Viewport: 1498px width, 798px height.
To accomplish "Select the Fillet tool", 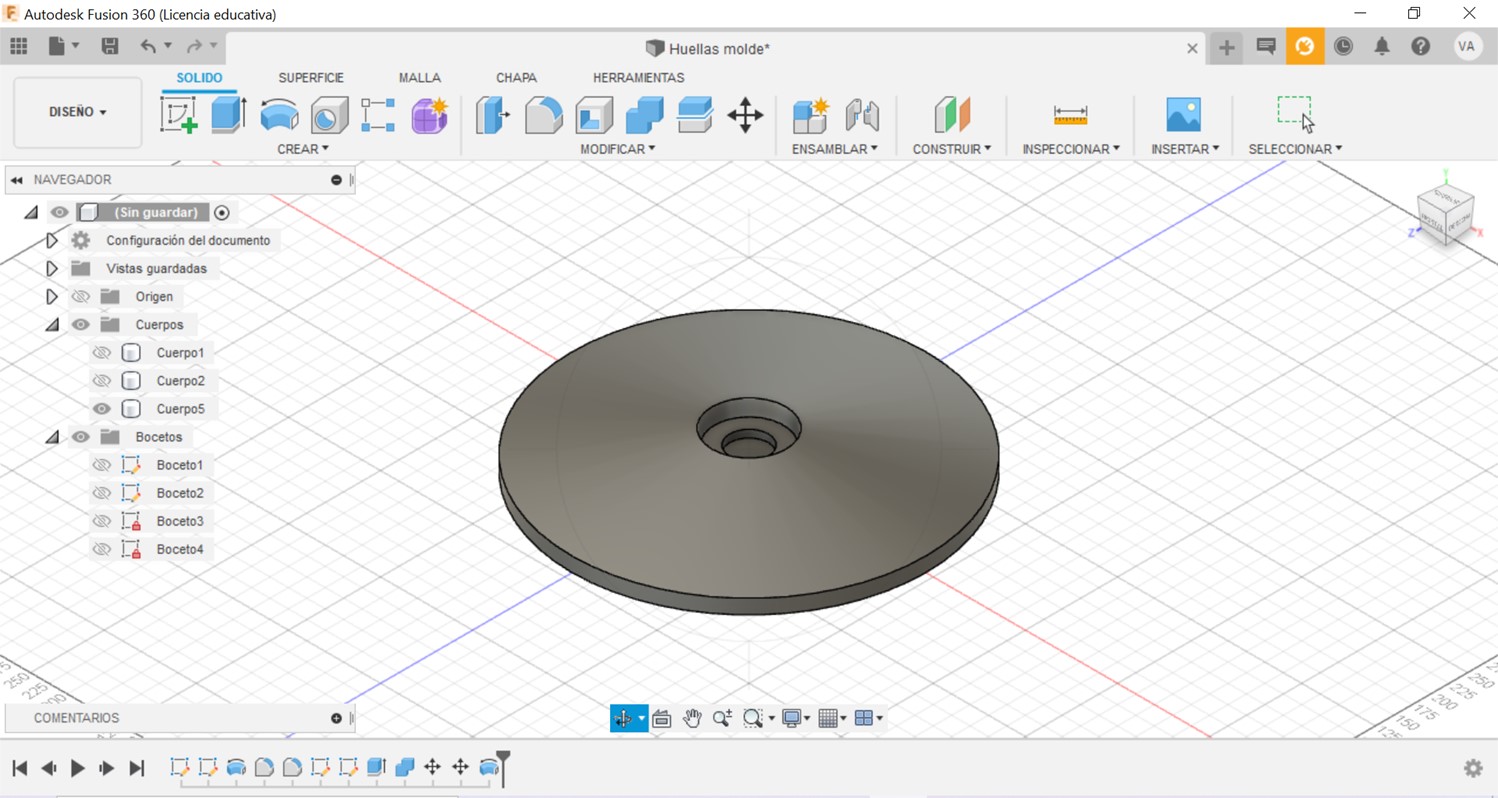I will coord(543,115).
